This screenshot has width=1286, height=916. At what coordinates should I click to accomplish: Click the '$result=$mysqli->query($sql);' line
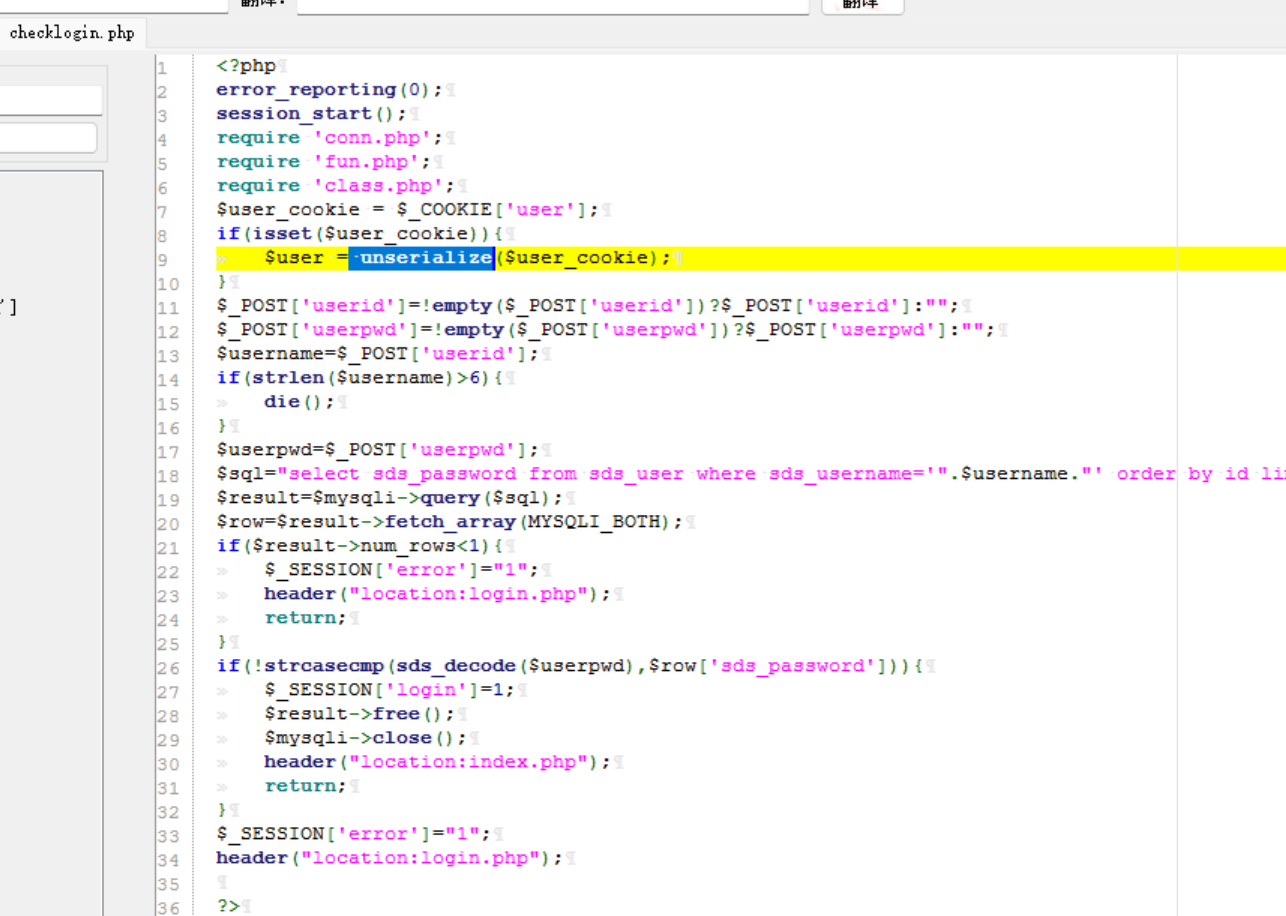pos(389,498)
